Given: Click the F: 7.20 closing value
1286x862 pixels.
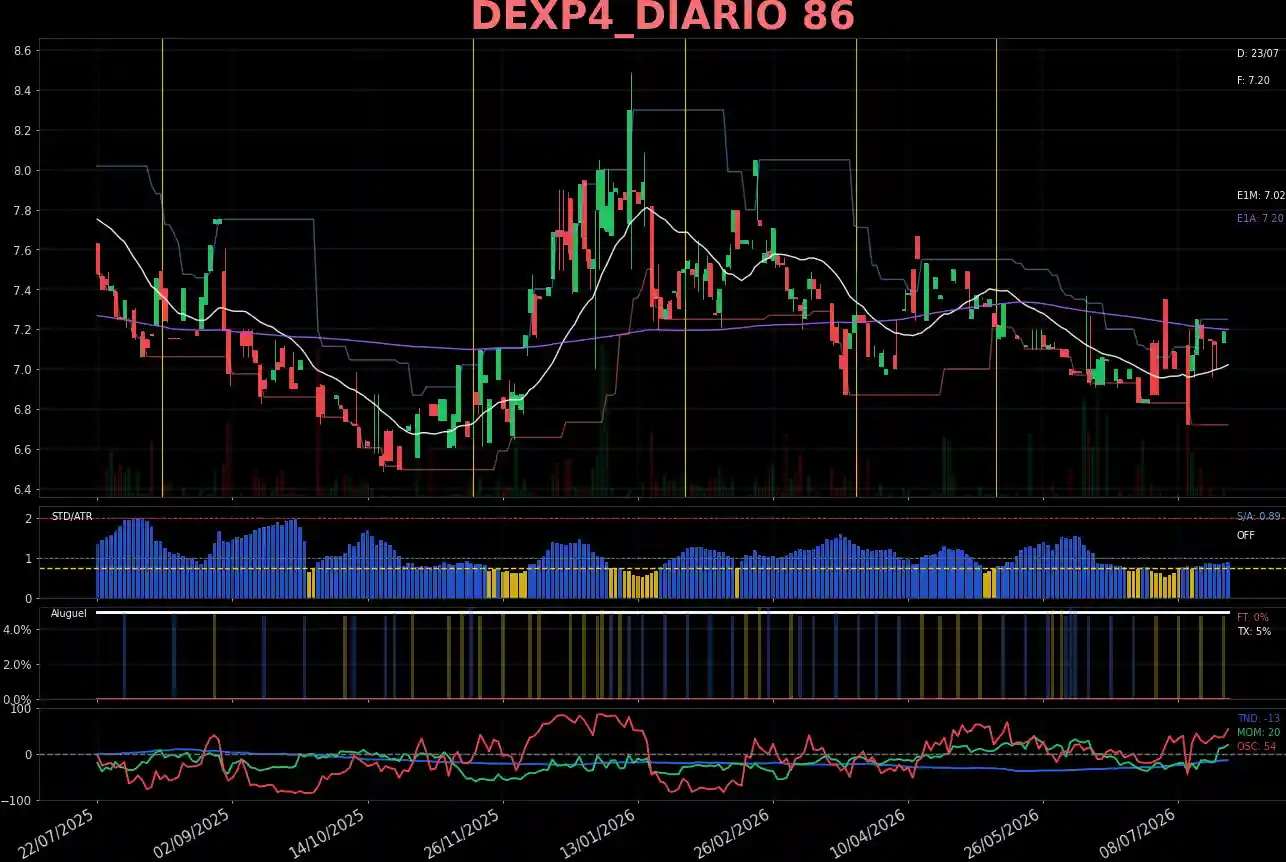Looking at the screenshot, I should 1254,80.
